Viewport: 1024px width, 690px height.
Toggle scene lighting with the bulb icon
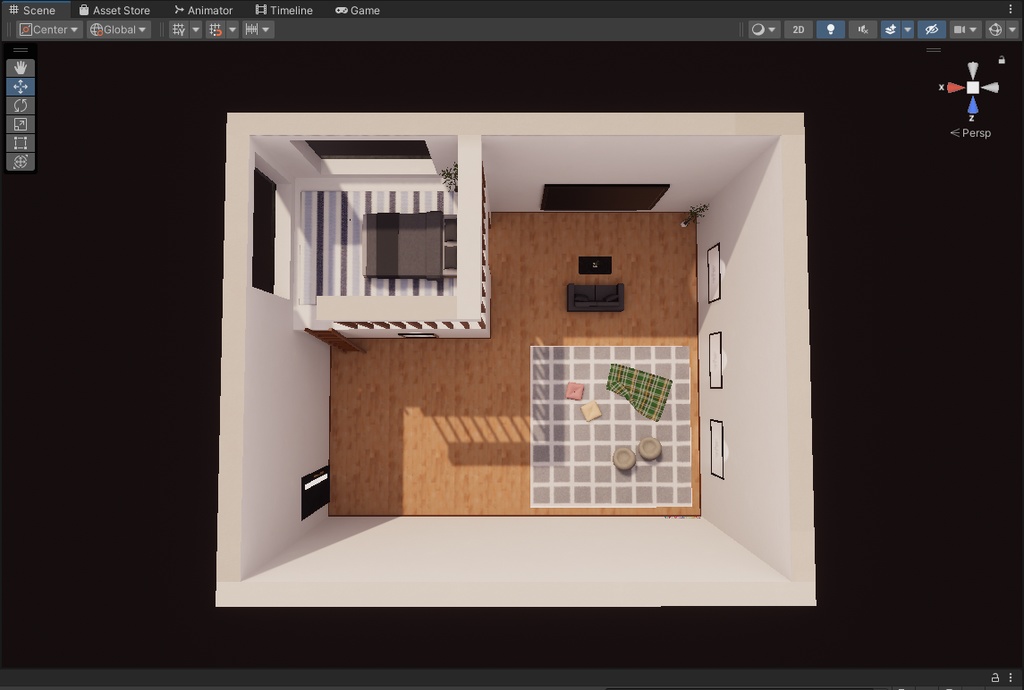click(x=830, y=29)
